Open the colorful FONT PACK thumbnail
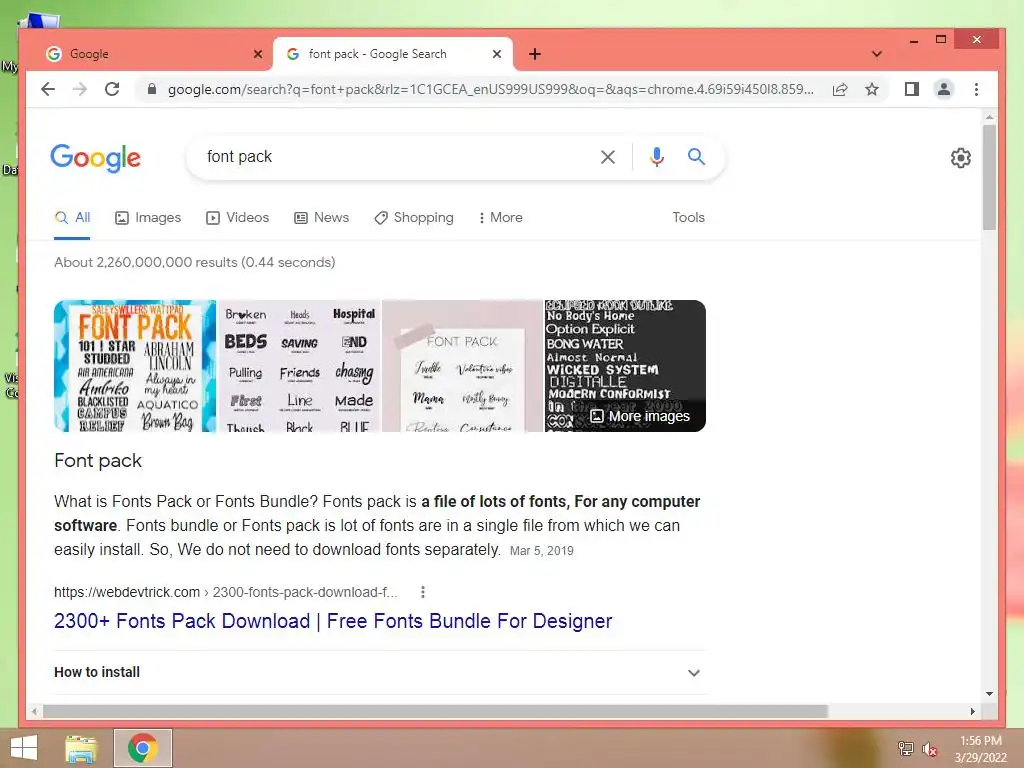Viewport: 1024px width, 768px height. click(x=135, y=366)
